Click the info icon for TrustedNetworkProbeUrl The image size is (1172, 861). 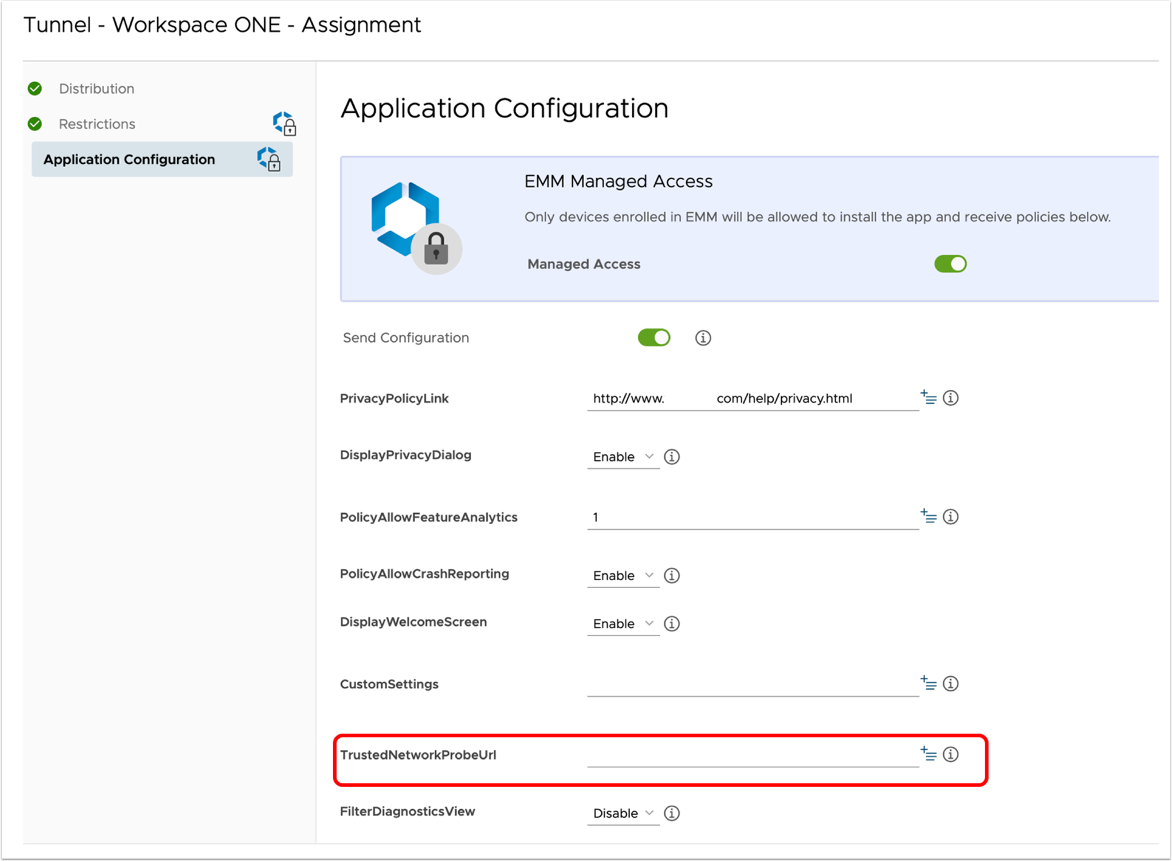pyautogui.click(x=951, y=755)
